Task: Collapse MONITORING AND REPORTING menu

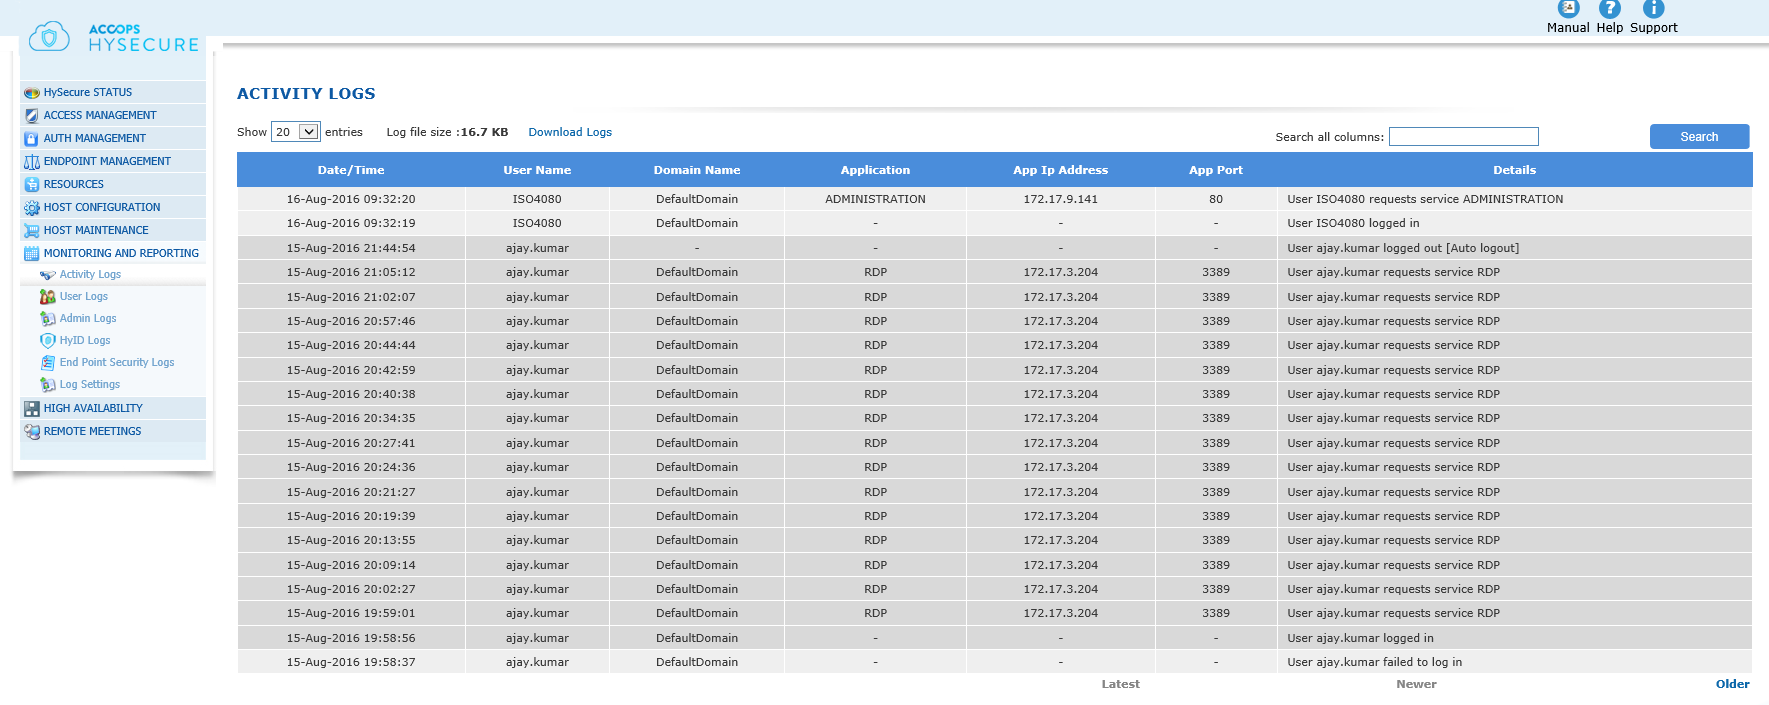Action: point(121,253)
